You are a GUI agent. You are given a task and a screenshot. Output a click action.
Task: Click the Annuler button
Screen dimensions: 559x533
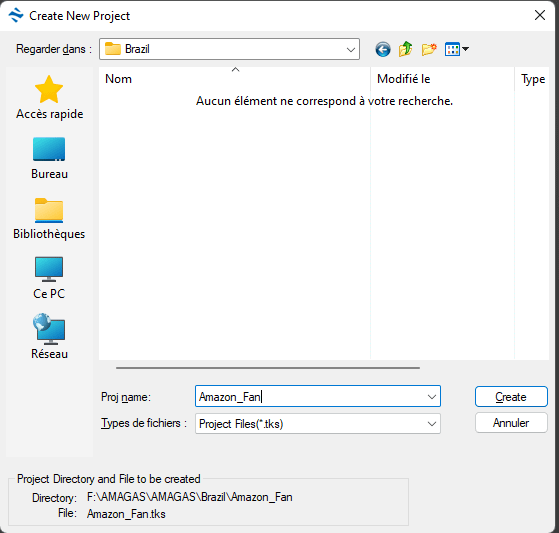[511, 423]
